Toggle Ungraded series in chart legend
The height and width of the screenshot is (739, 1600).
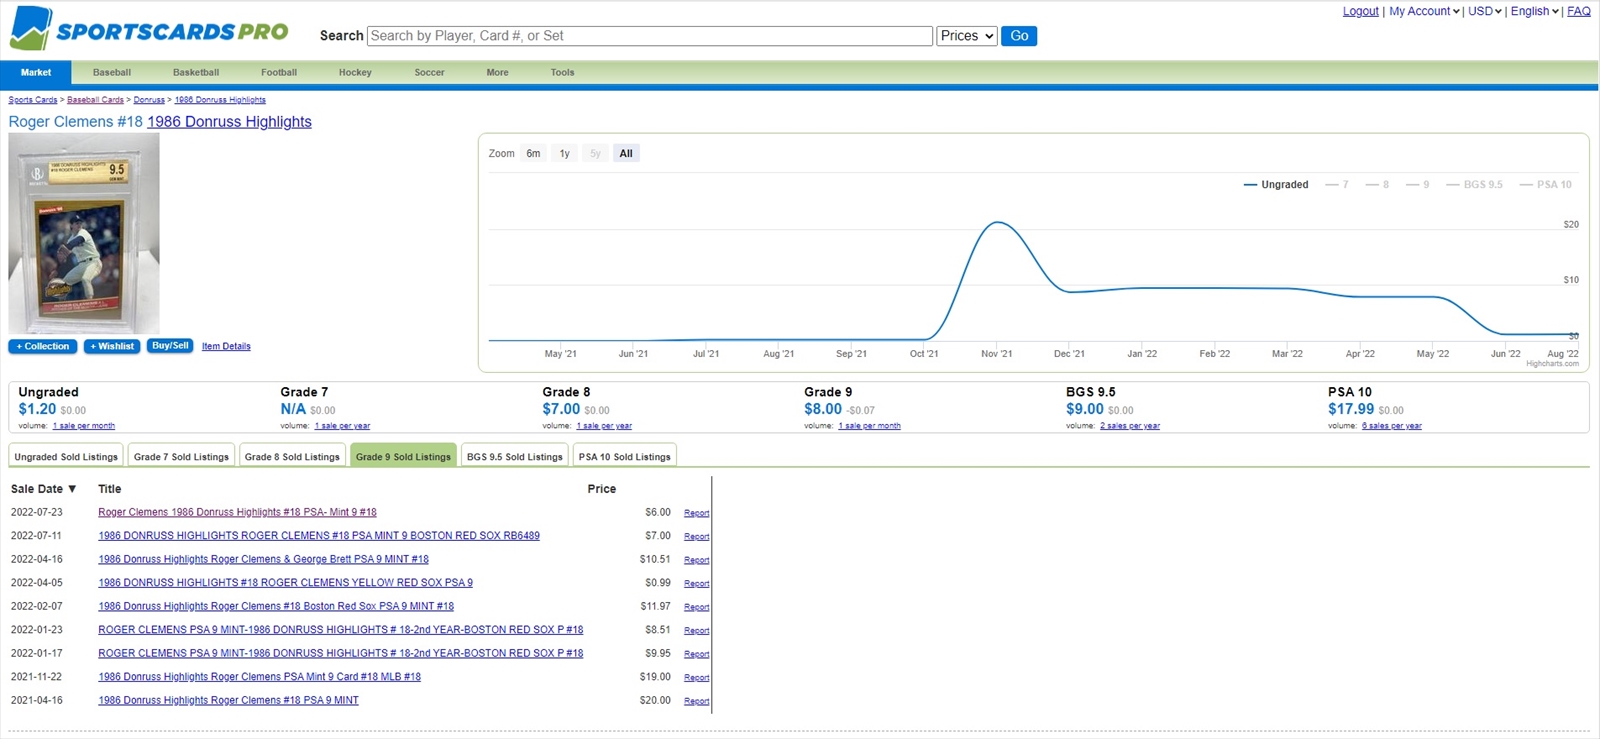tap(1276, 185)
